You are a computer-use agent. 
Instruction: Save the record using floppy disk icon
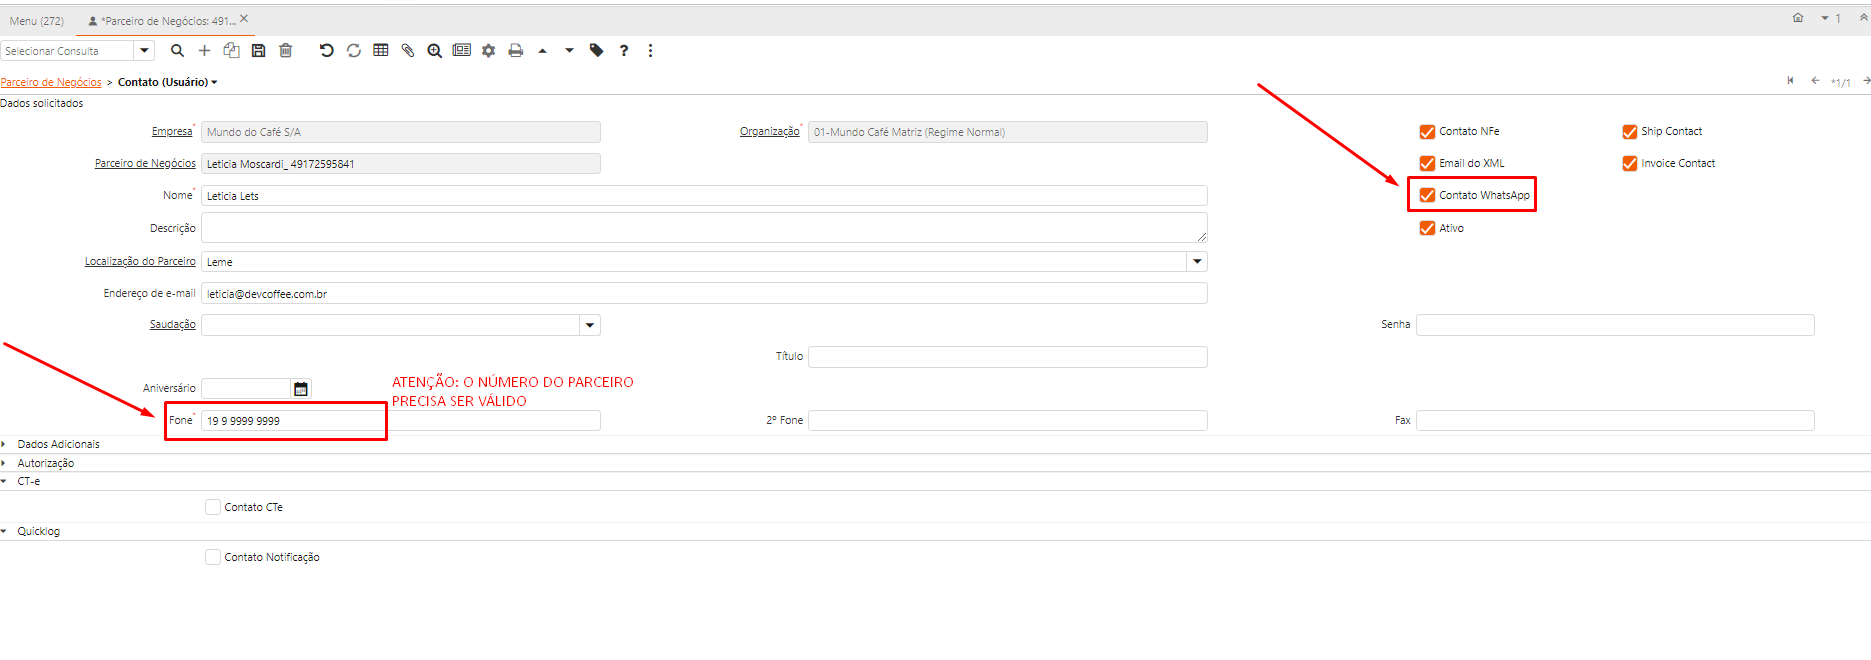(258, 51)
